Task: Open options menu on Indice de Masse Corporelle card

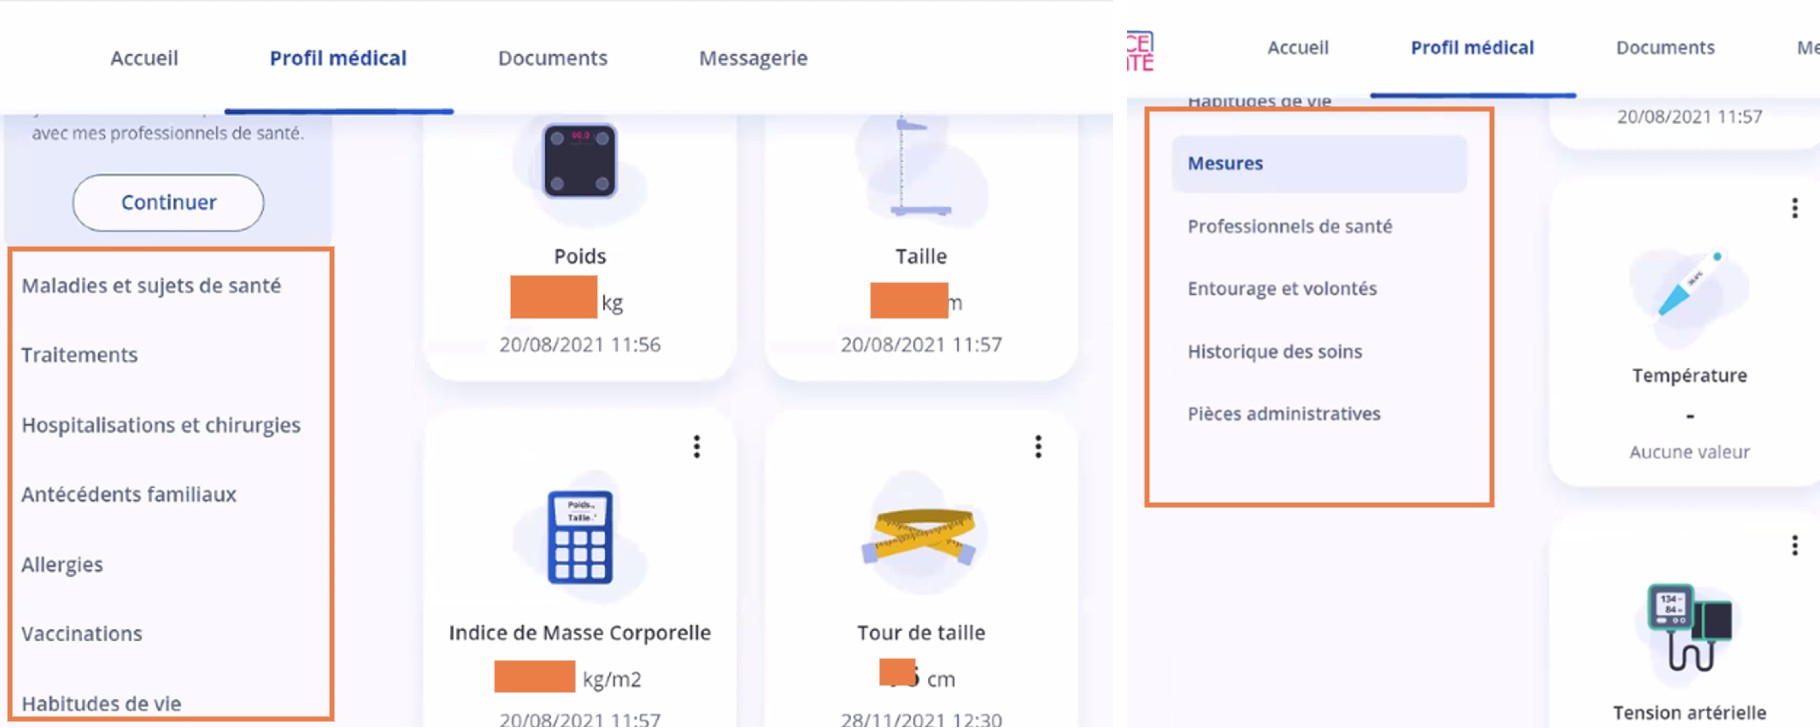Action: (697, 447)
